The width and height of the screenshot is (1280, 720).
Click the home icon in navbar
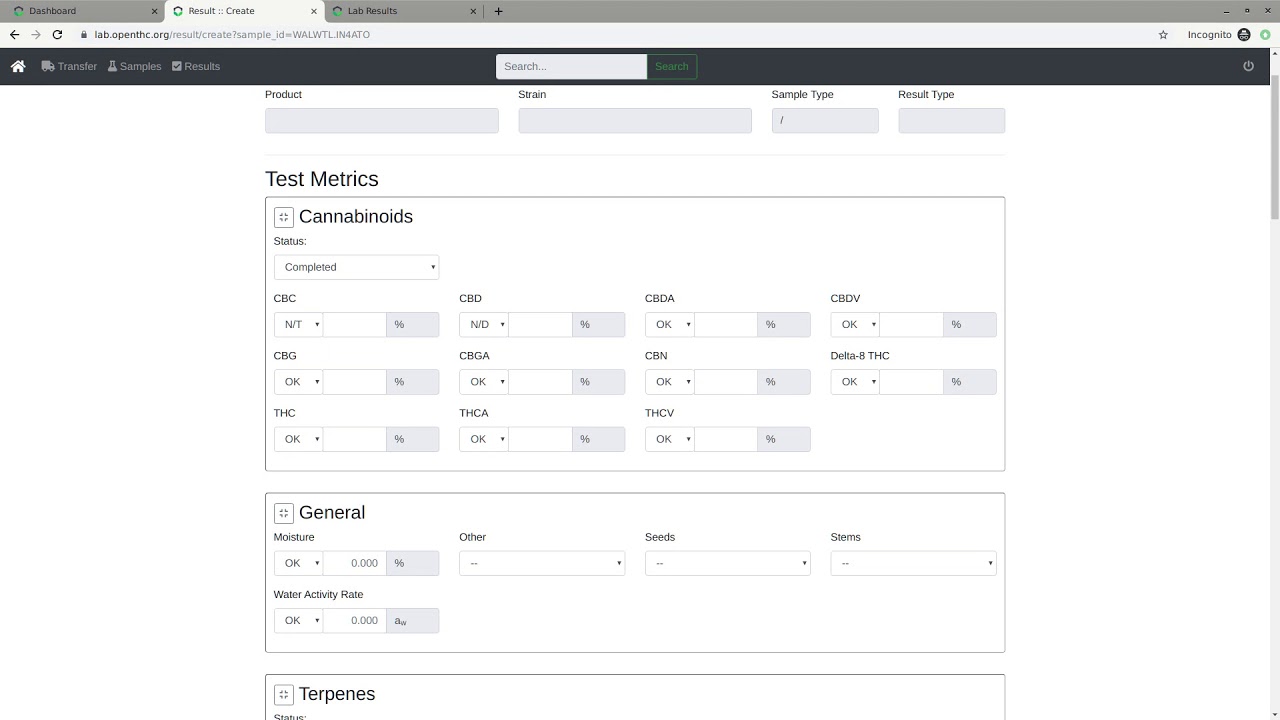click(18, 66)
